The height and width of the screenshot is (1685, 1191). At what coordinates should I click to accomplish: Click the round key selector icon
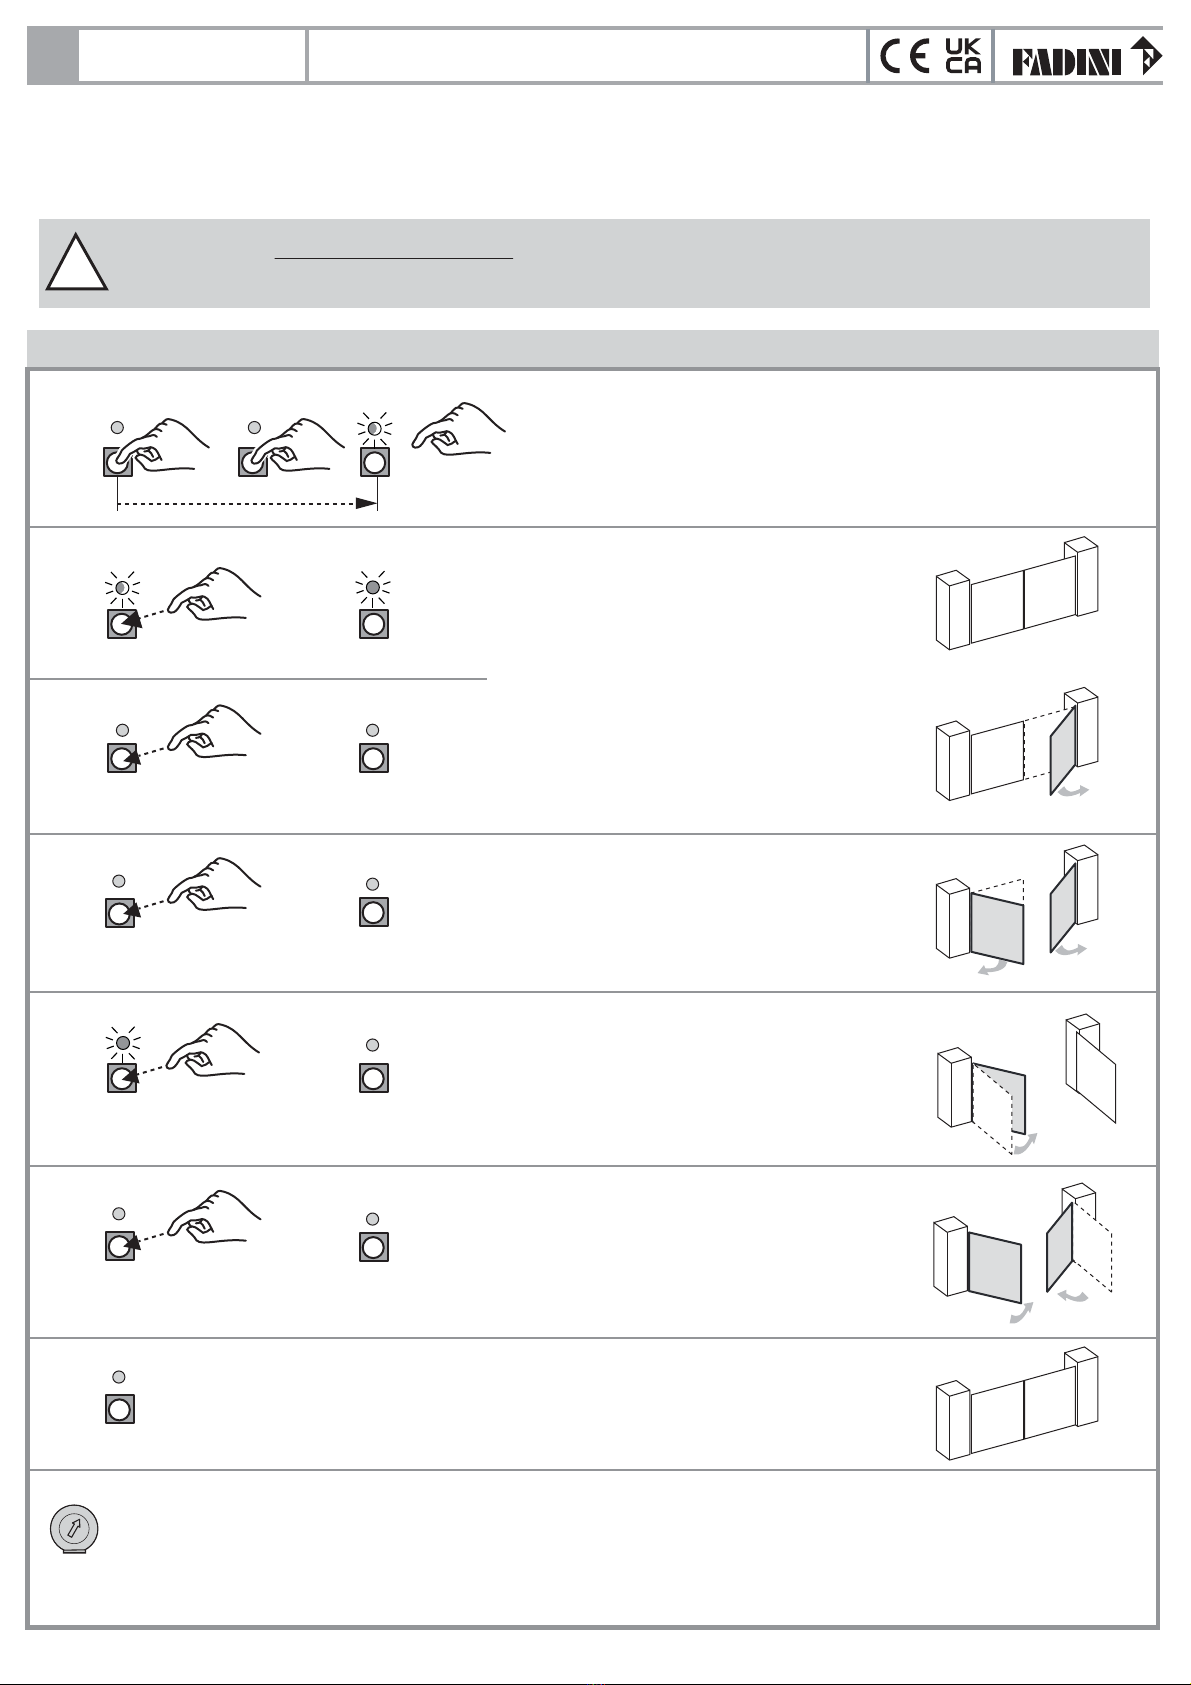coord(74,1529)
